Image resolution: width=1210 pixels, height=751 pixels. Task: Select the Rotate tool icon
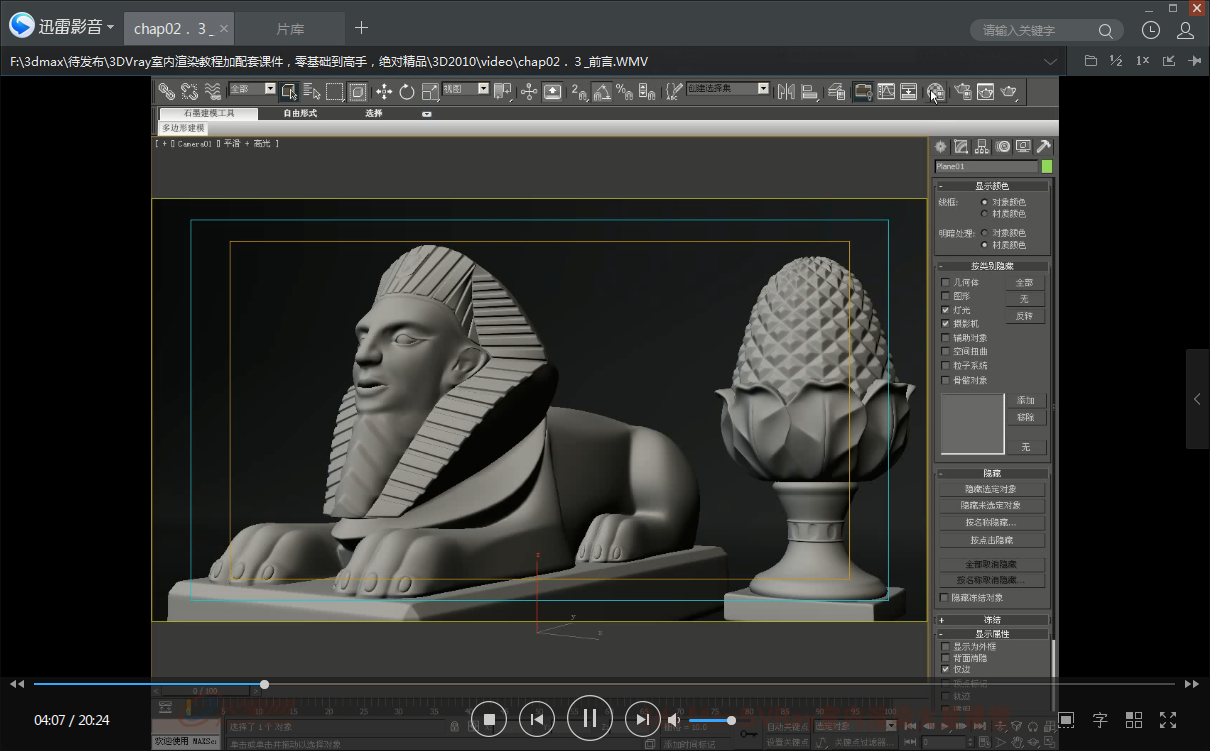point(407,92)
